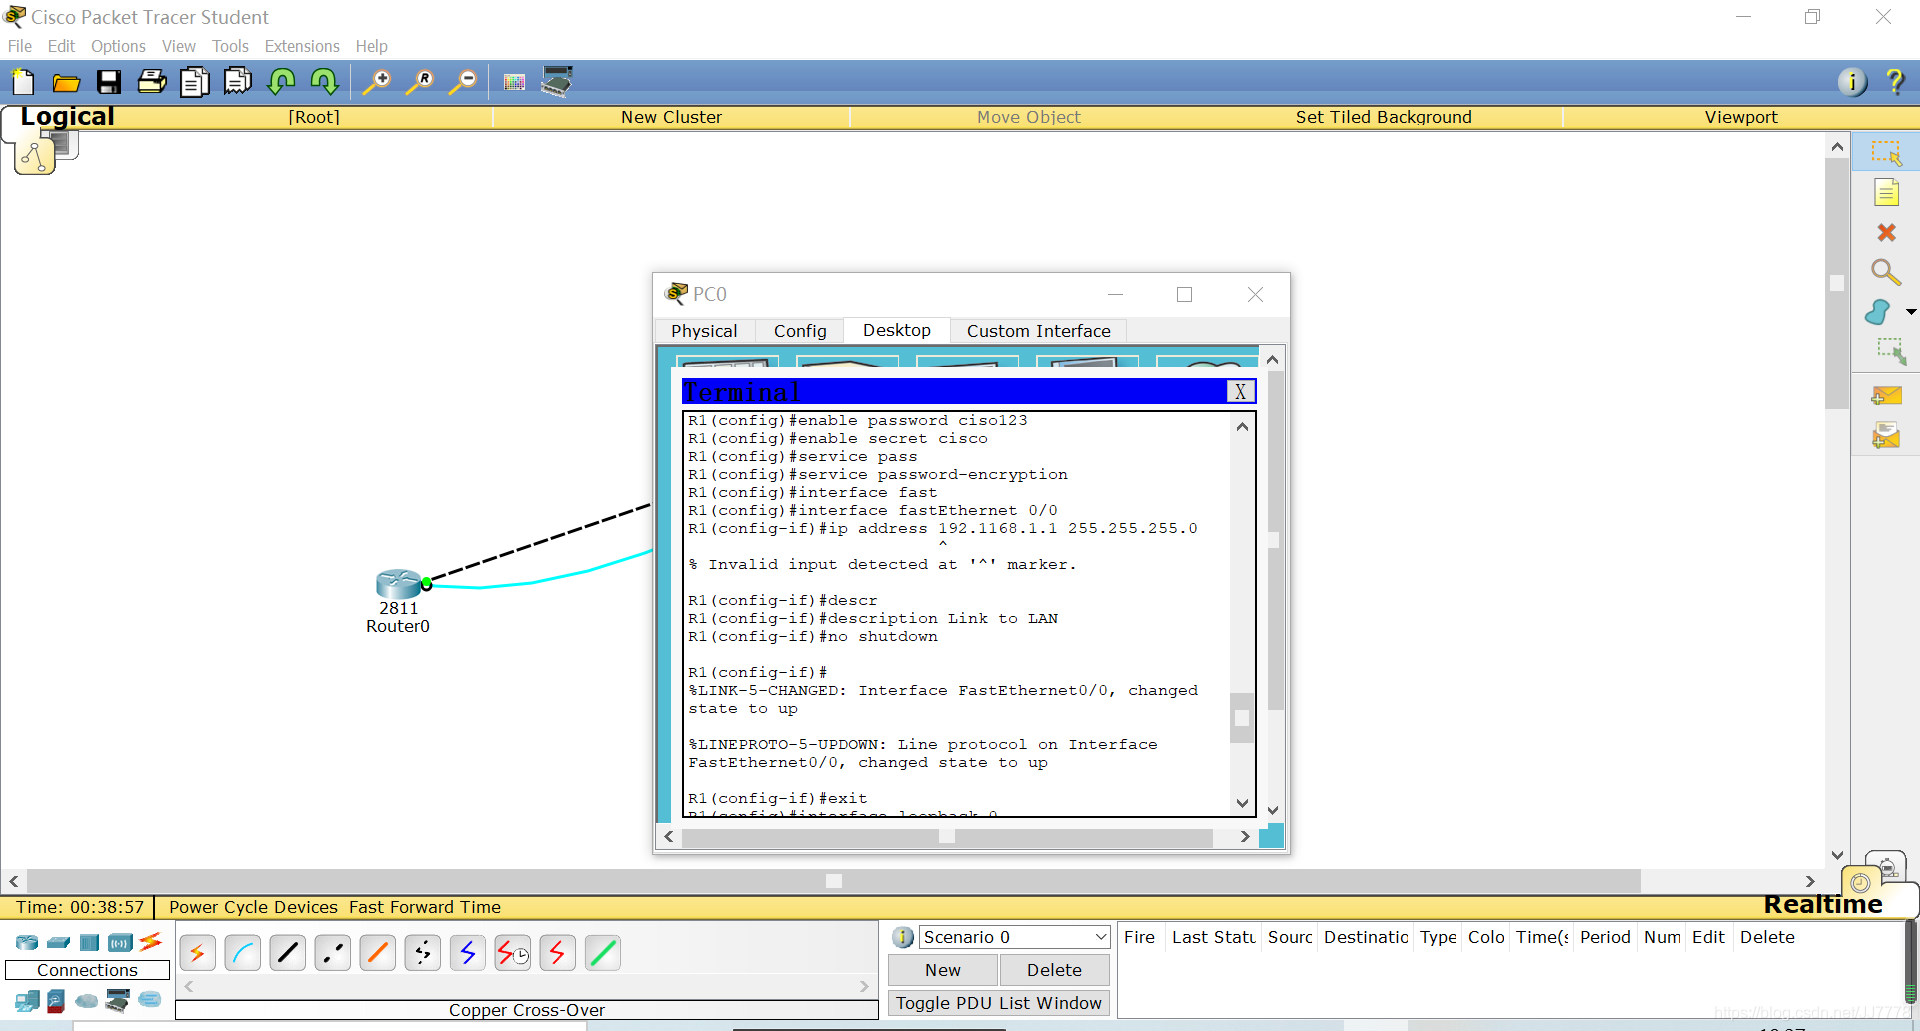This screenshot has height=1031, width=1920.
Task: Open a file with the folder icon
Action: pyautogui.click(x=66, y=82)
